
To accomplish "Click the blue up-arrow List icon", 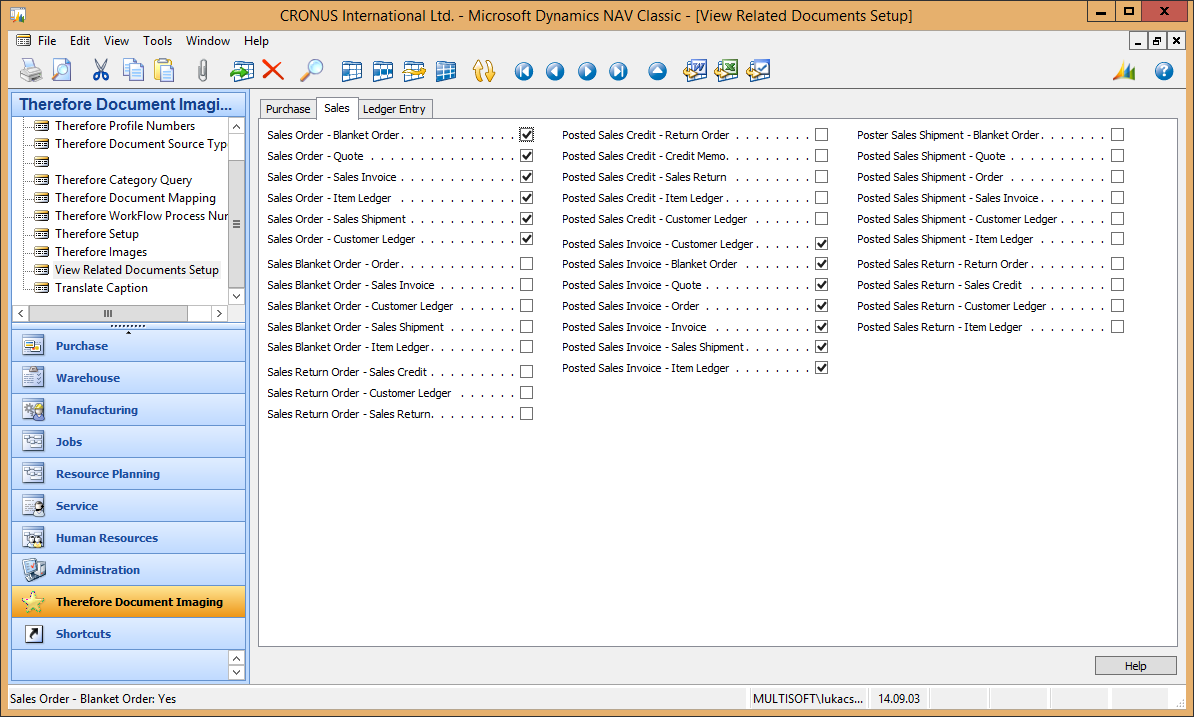I will point(657,71).
